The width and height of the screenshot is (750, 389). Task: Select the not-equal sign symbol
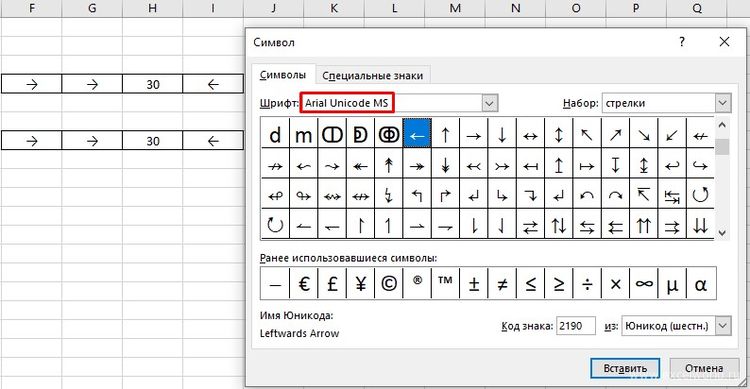[502, 284]
